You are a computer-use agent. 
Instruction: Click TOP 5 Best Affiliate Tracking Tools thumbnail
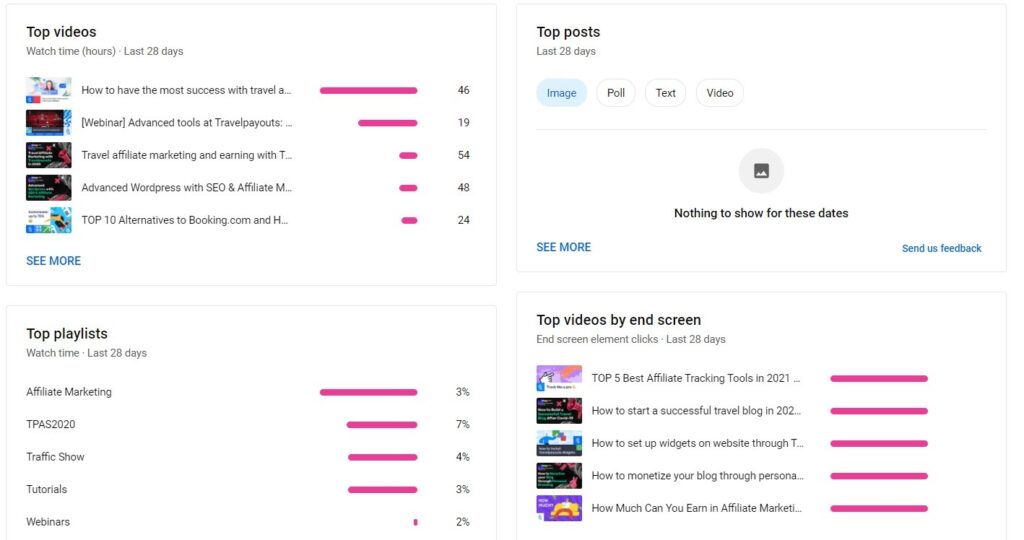559,378
